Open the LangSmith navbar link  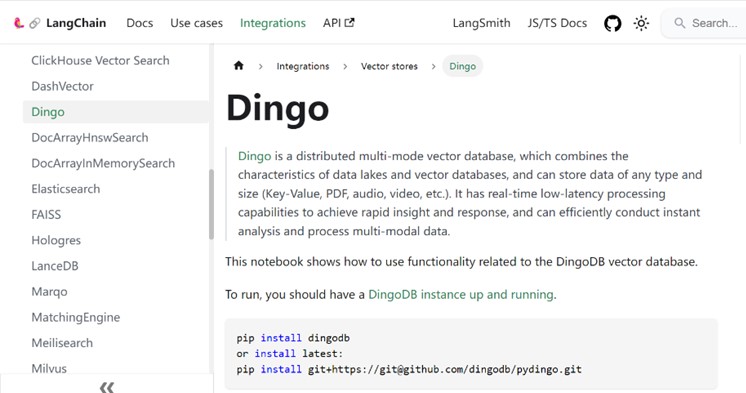pos(481,23)
